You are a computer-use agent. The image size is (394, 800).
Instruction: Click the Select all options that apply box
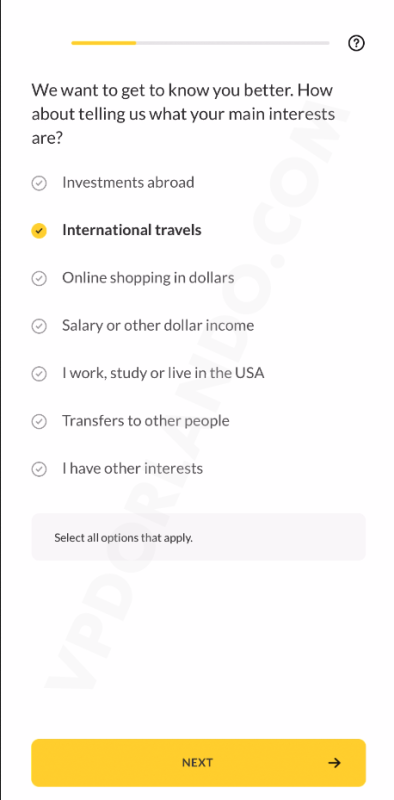199,537
